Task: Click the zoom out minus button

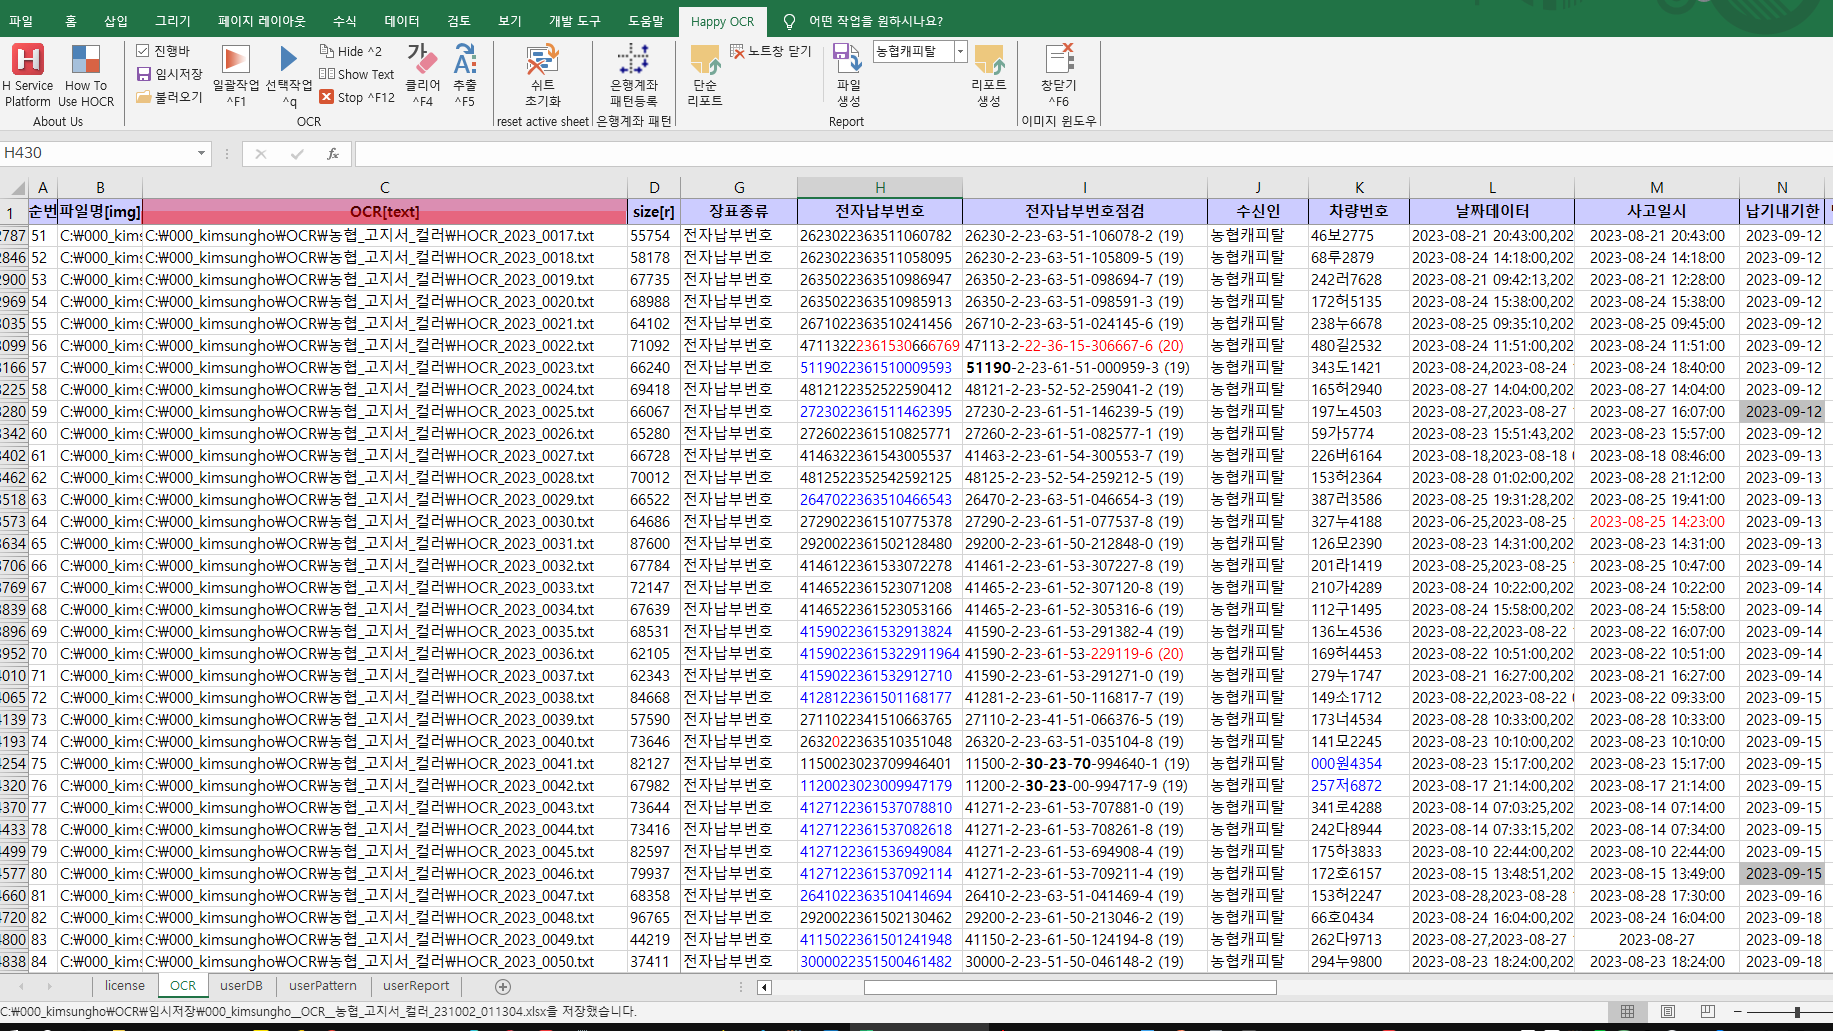Action: pyautogui.click(x=1738, y=1012)
